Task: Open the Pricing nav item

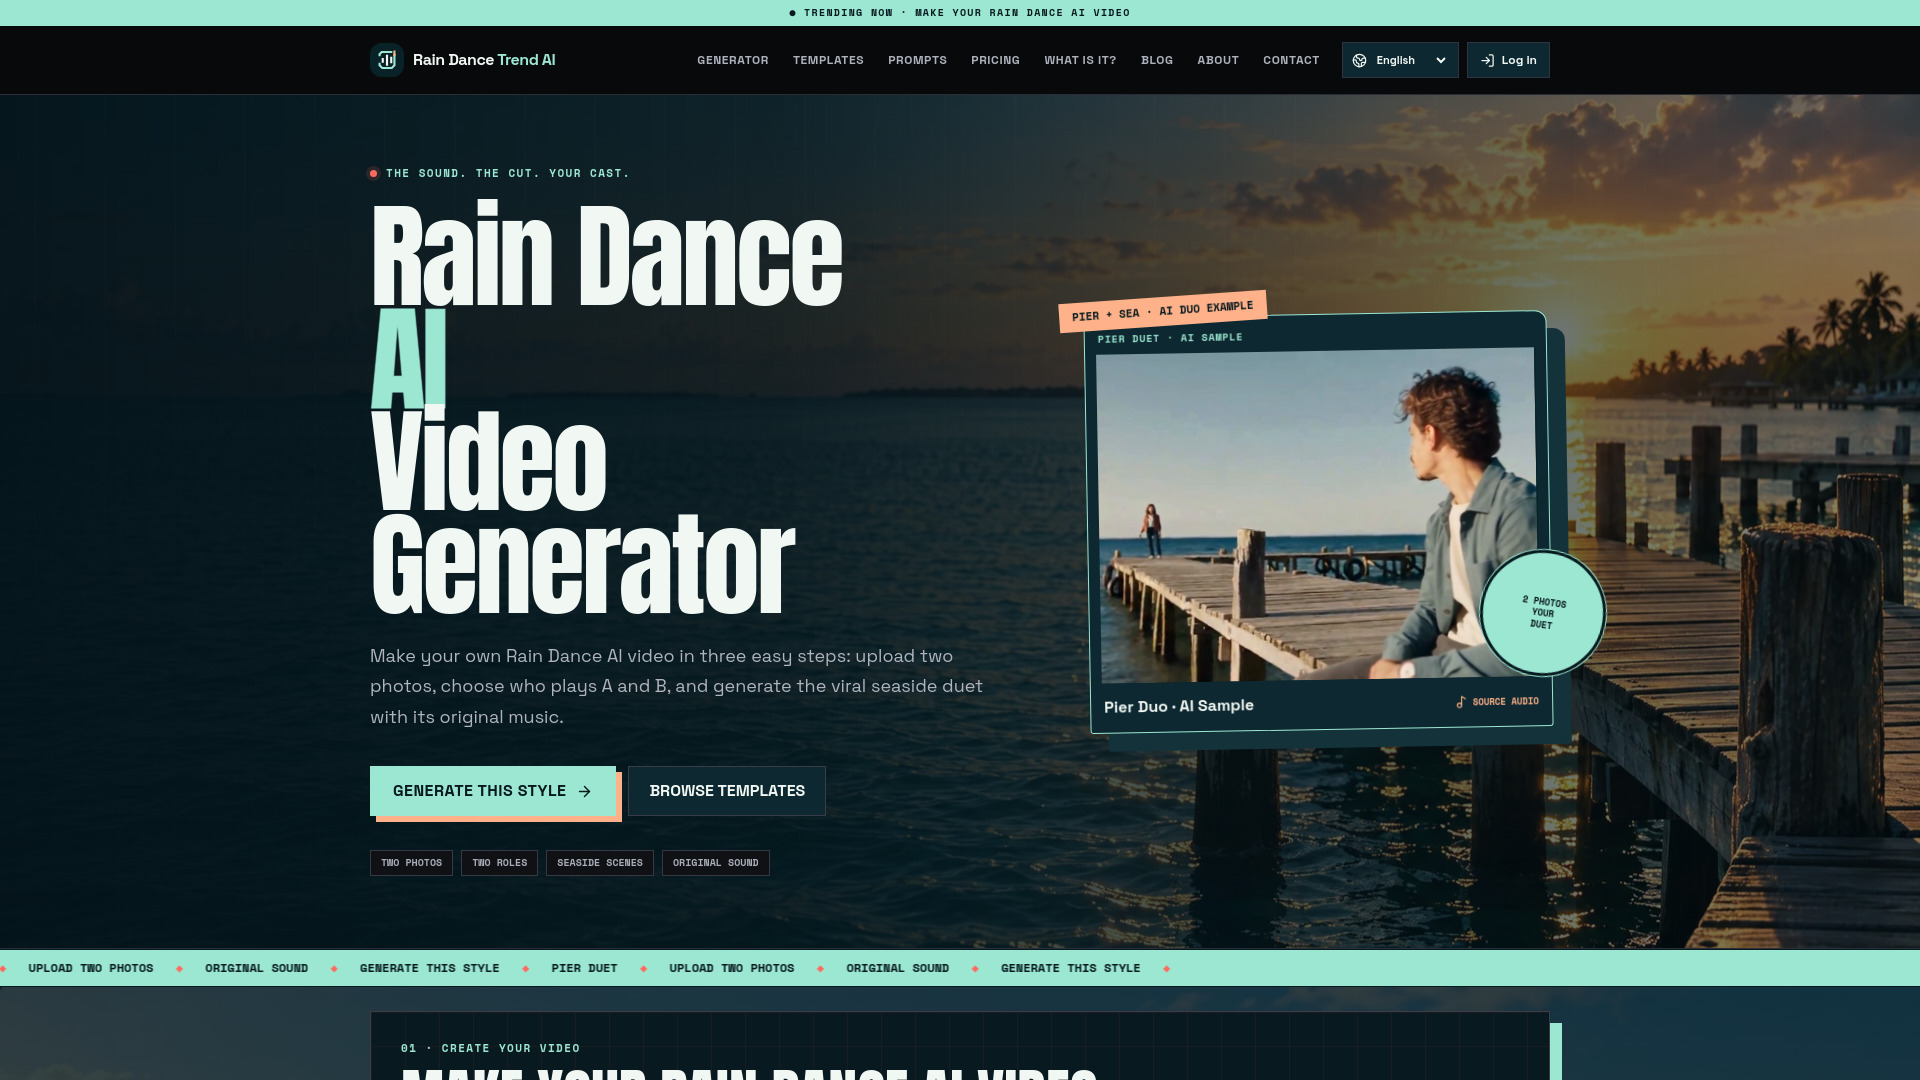Action: point(995,60)
